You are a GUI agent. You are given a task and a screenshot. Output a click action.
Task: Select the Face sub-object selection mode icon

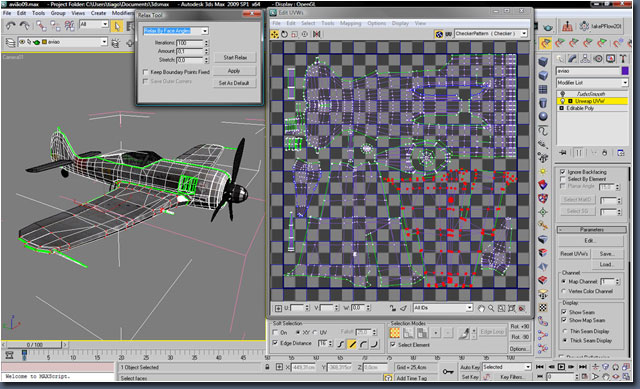point(422,333)
